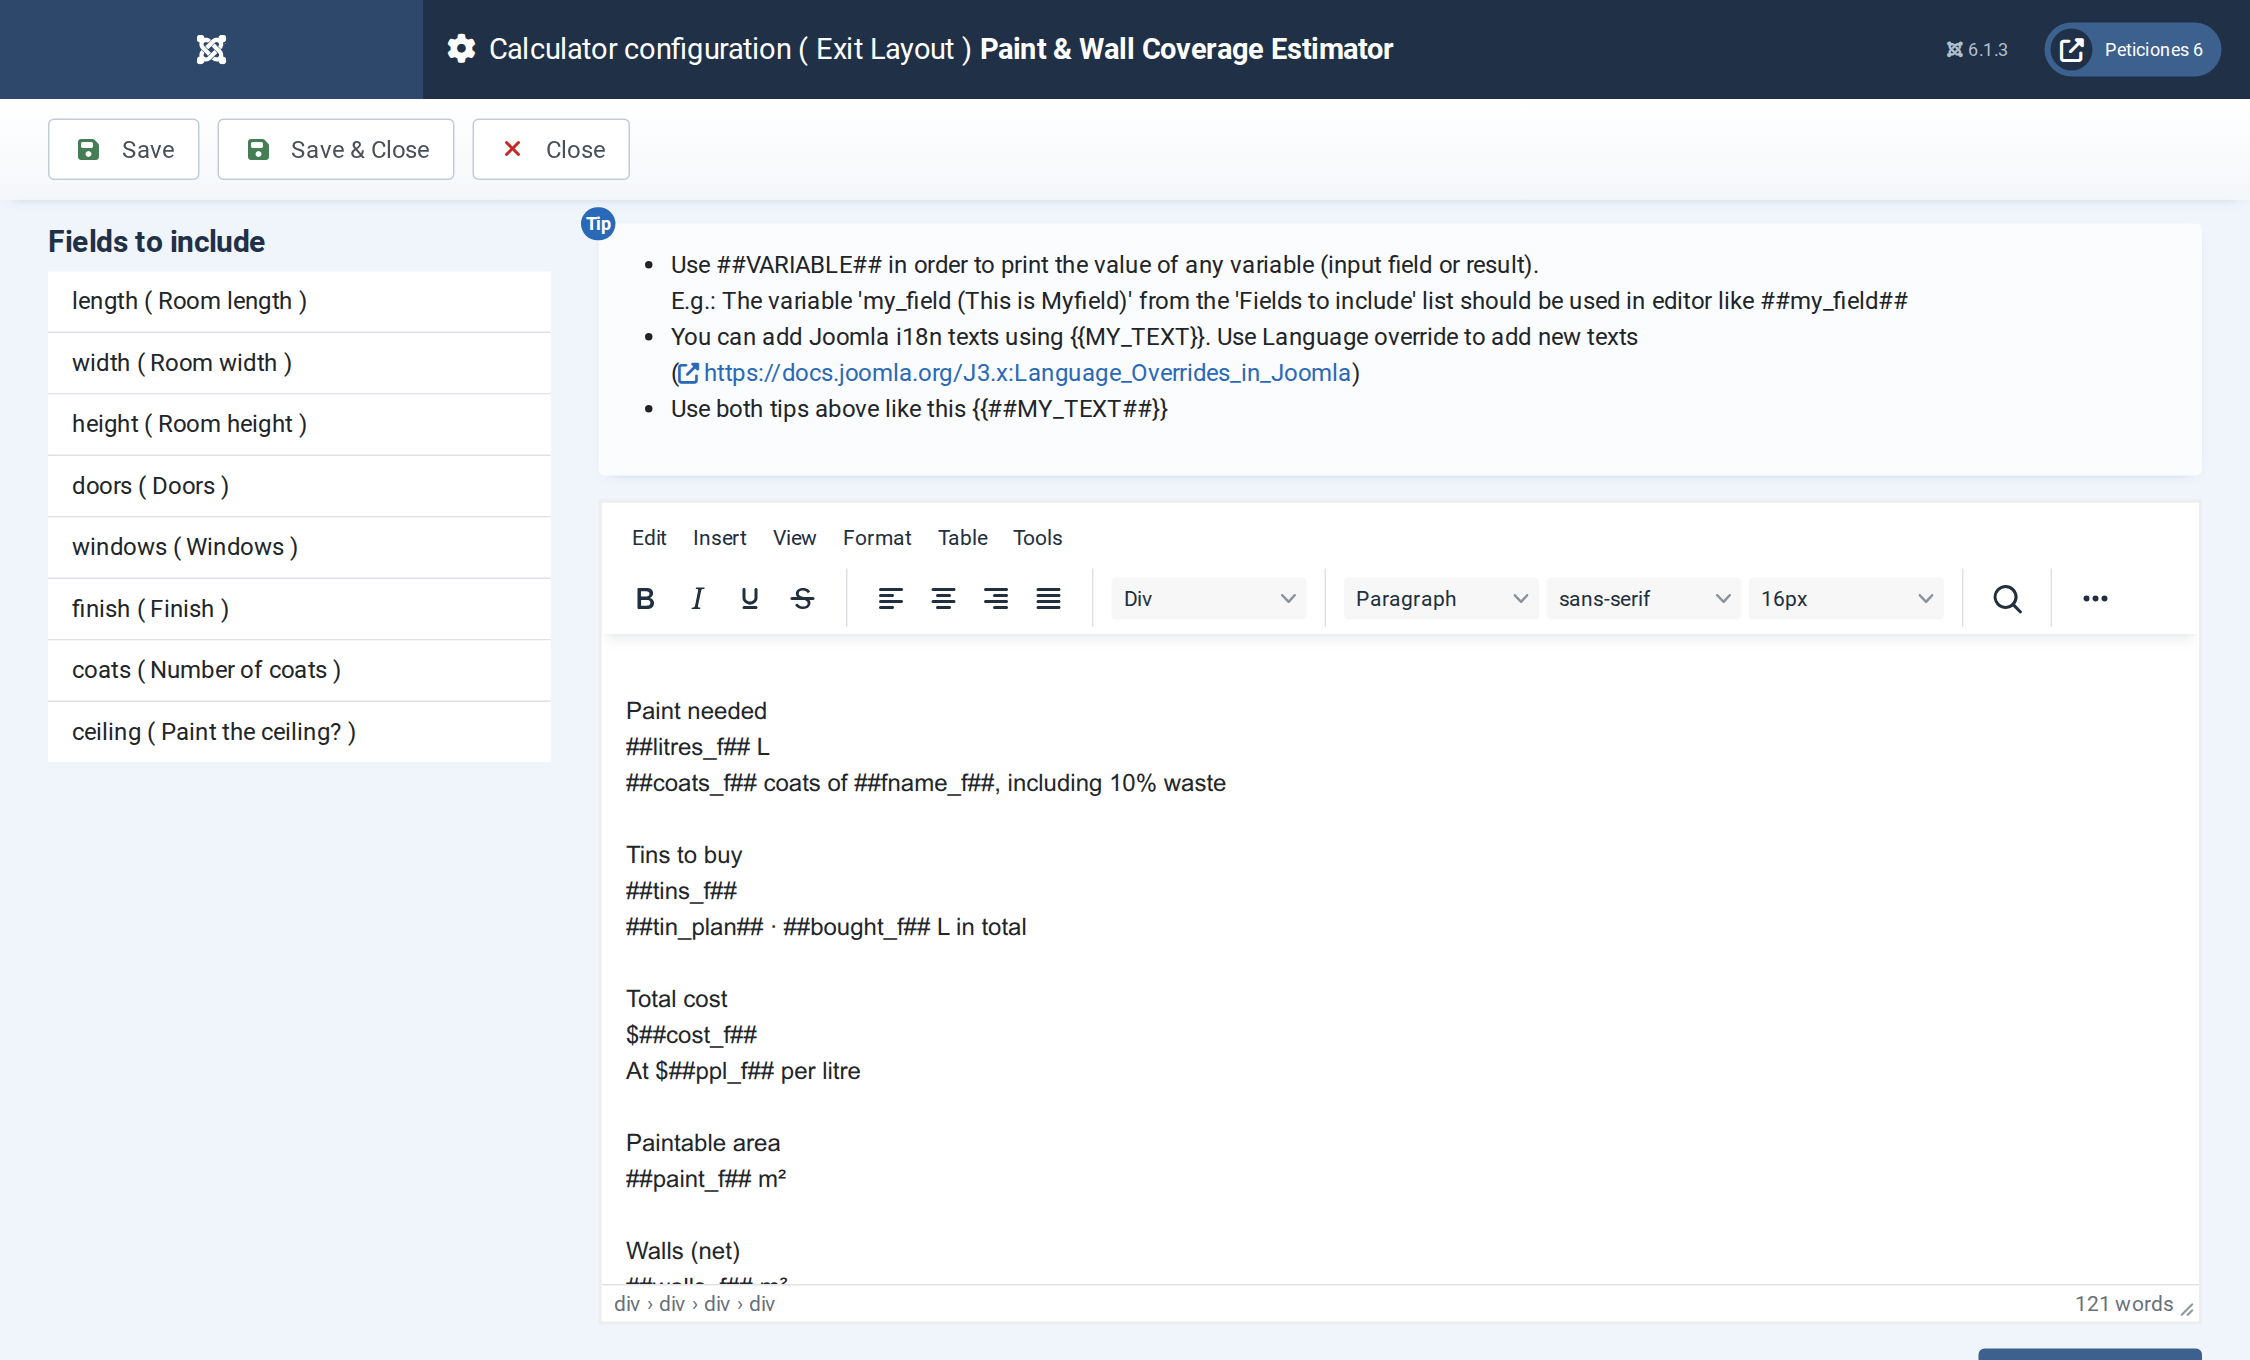Screen dimensions: 2250x1360
Task: Open the sans-serif font dropdown
Action: click(1643, 599)
